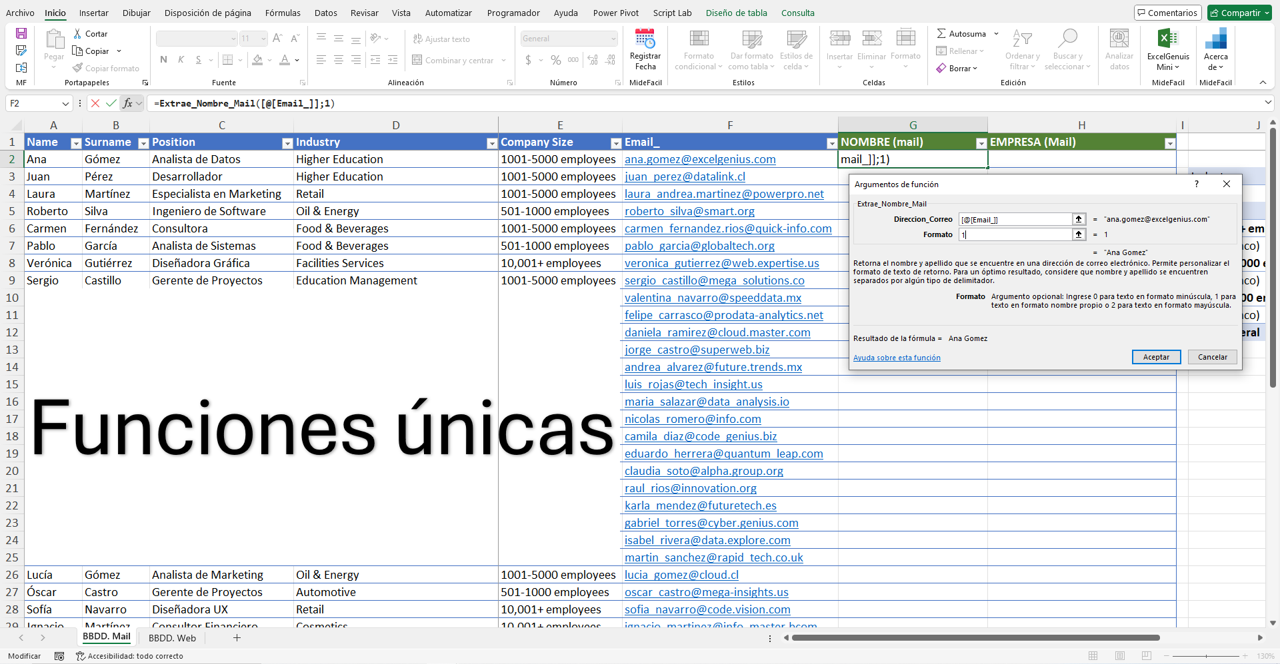Image resolution: width=1280 pixels, height=664 pixels.
Task: Select the Insertar cells icon
Action: click(838, 40)
